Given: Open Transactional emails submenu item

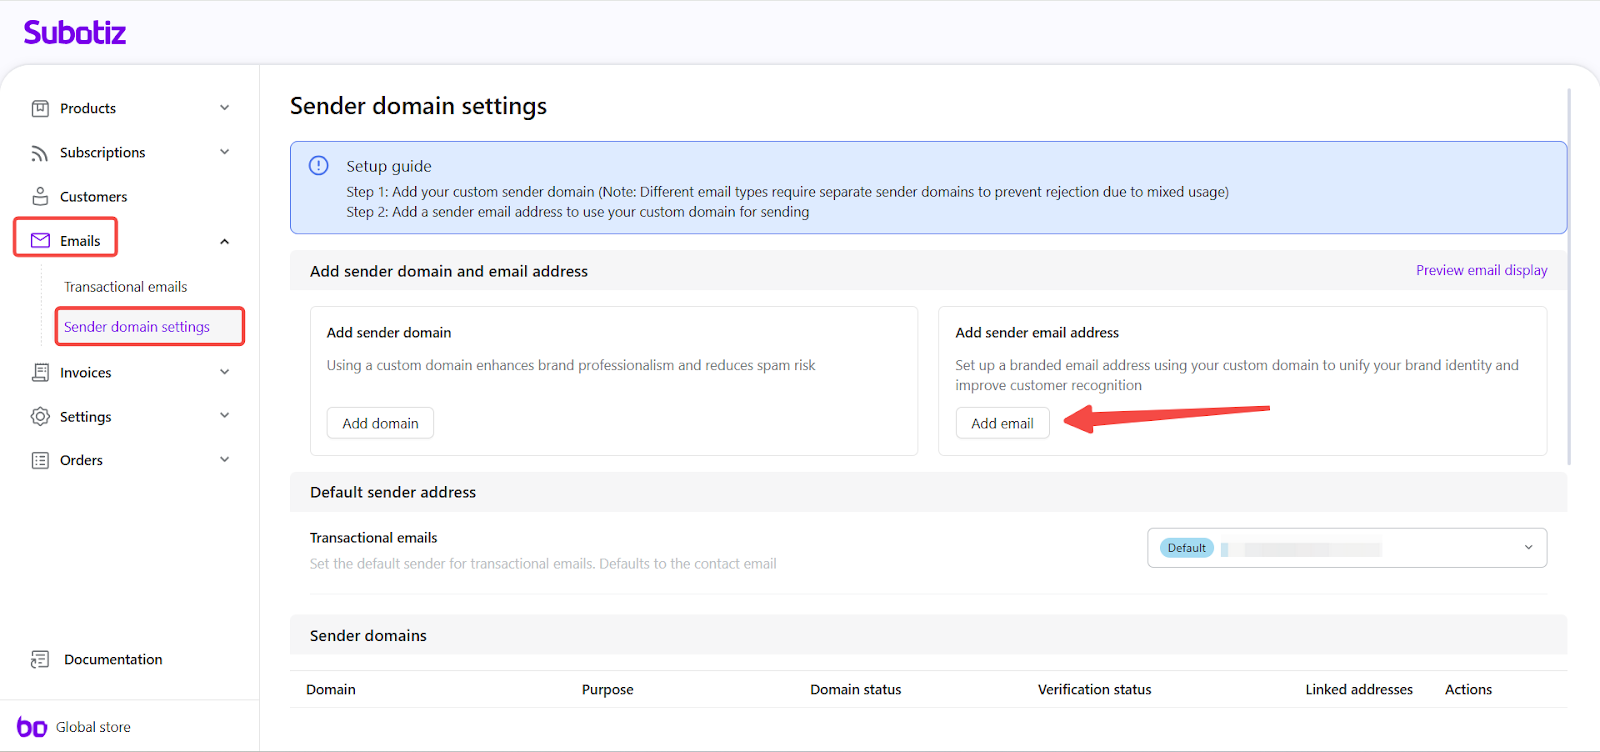Looking at the screenshot, I should coord(126,287).
